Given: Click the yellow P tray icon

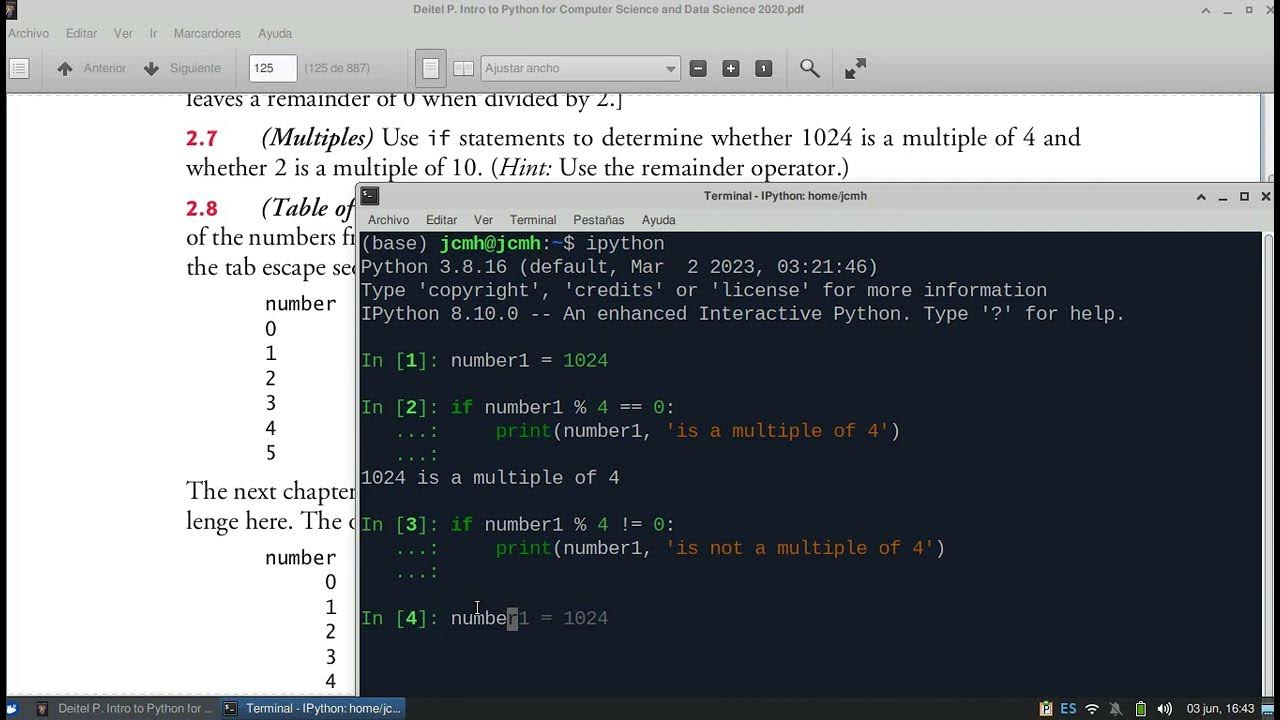Looking at the screenshot, I should pyautogui.click(x=1046, y=708).
